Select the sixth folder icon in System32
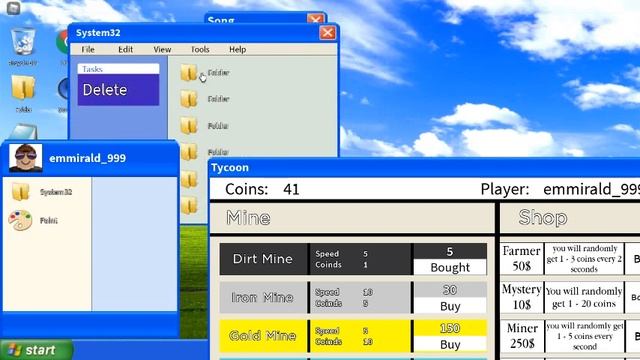The image size is (640, 360). 189,205
